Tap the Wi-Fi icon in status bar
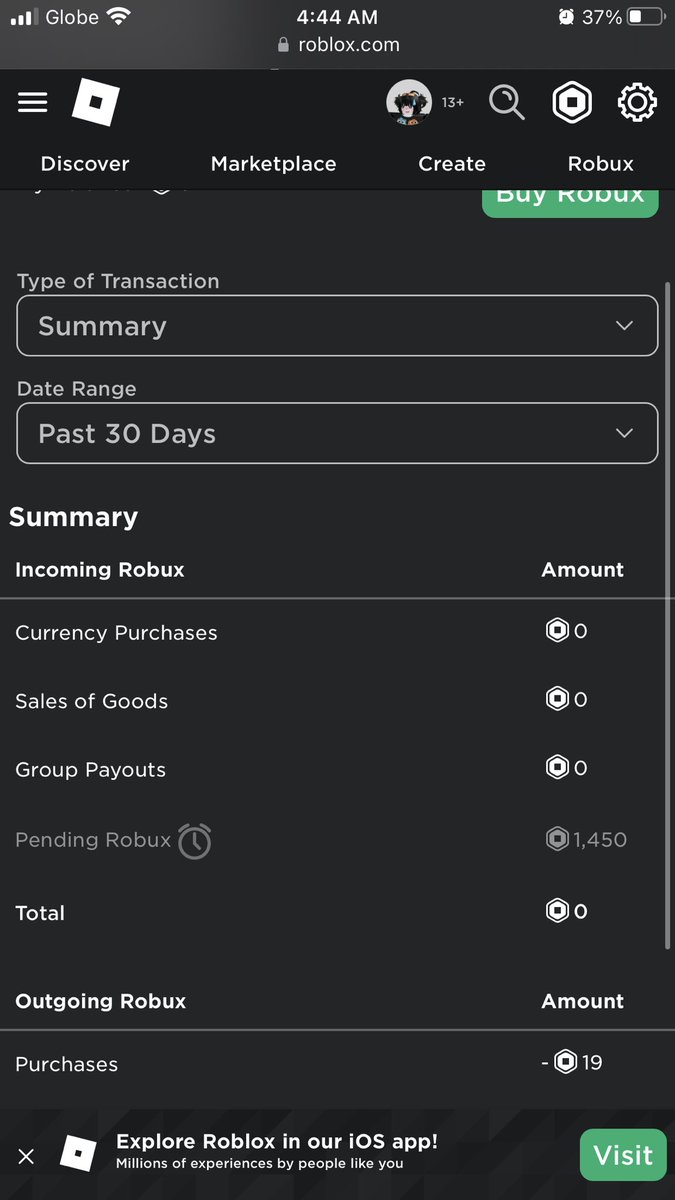This screenshot has width=675, height=1200. pos(119,17)
